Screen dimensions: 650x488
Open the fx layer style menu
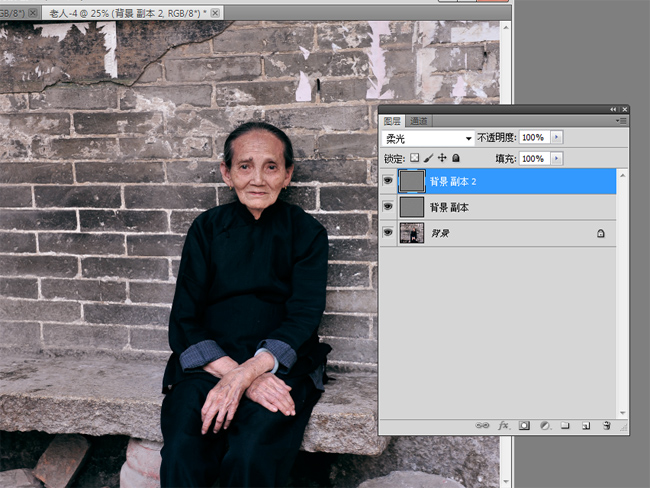point(503,425)
